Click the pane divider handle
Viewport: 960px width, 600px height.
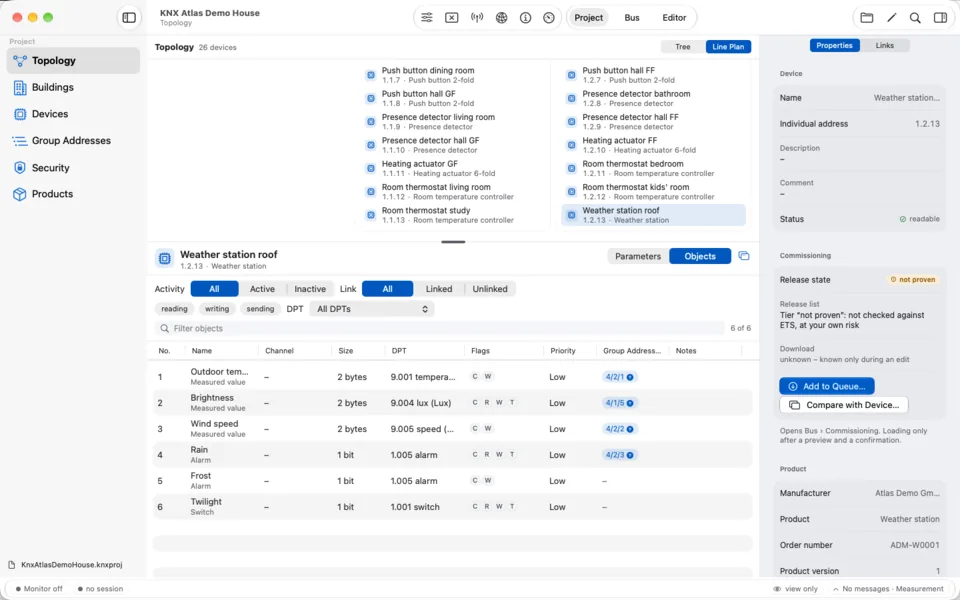coord(453,242)
